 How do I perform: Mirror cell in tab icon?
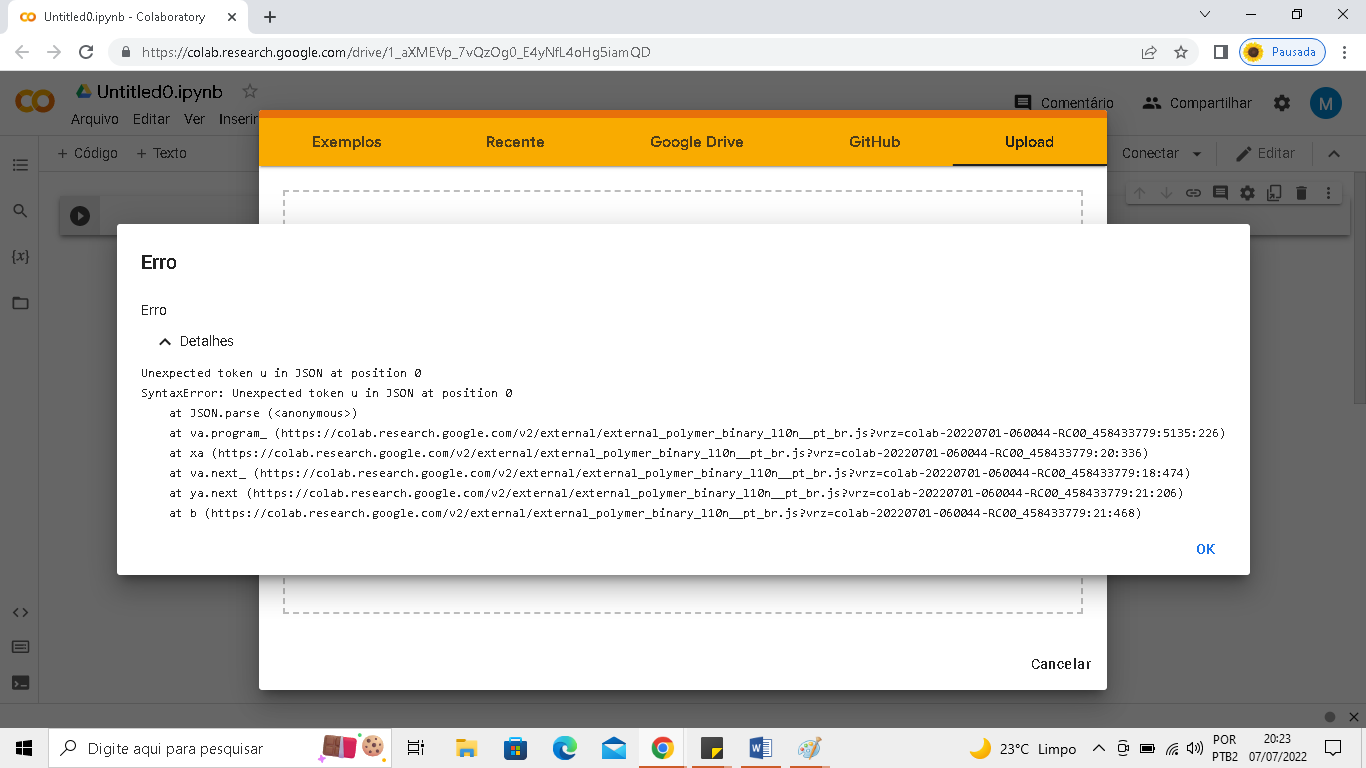click(x=1274, y=193)
